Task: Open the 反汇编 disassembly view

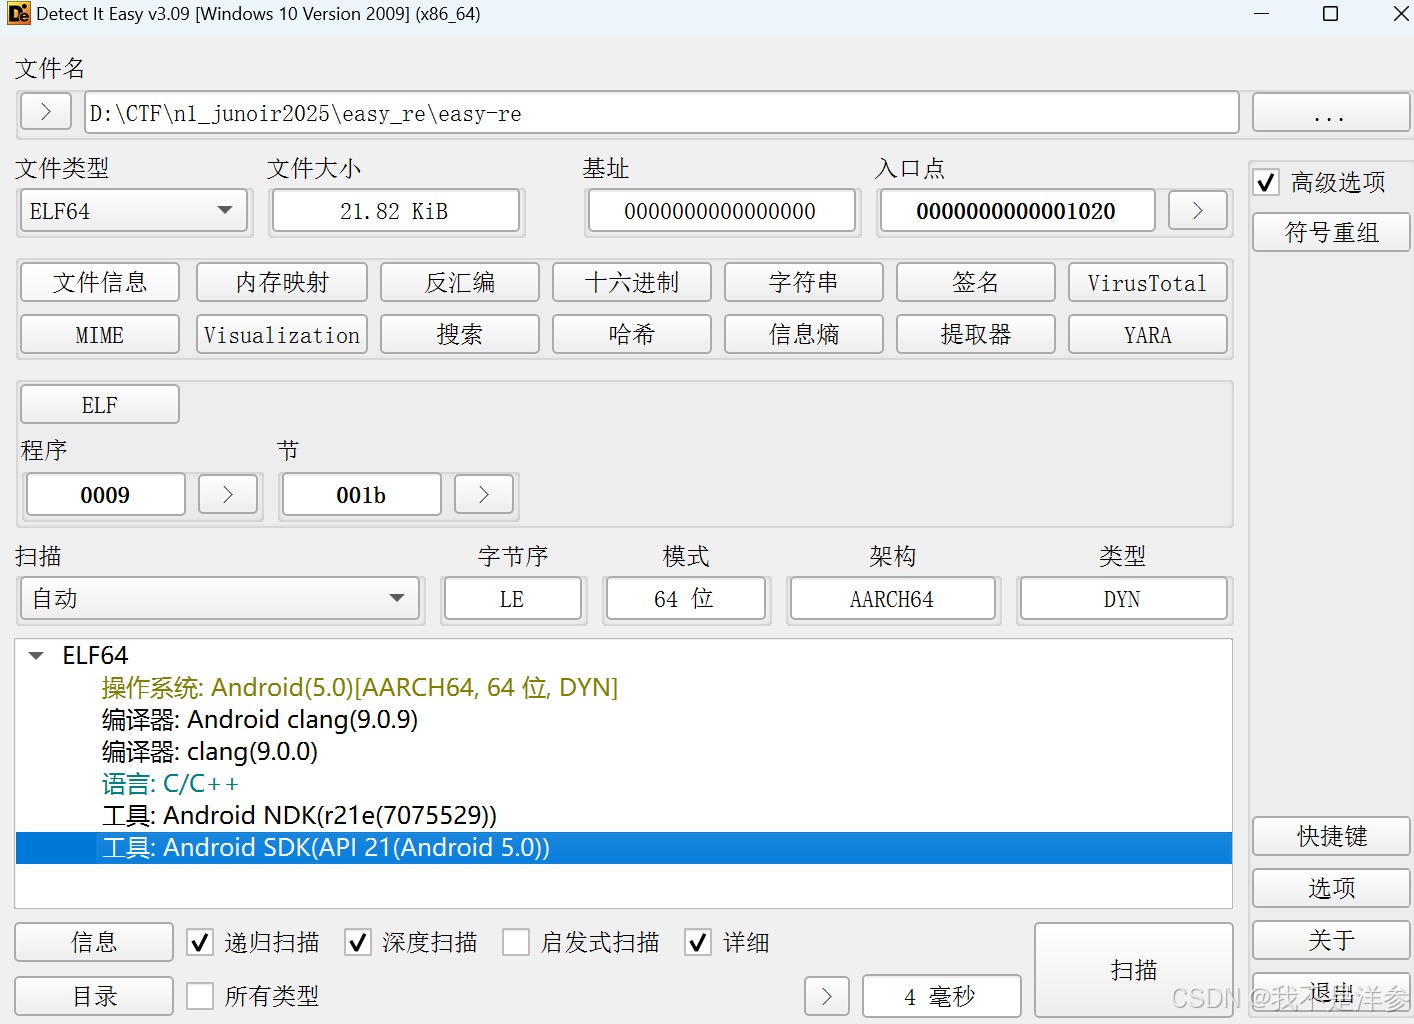Action: click(x=459, y=282)
